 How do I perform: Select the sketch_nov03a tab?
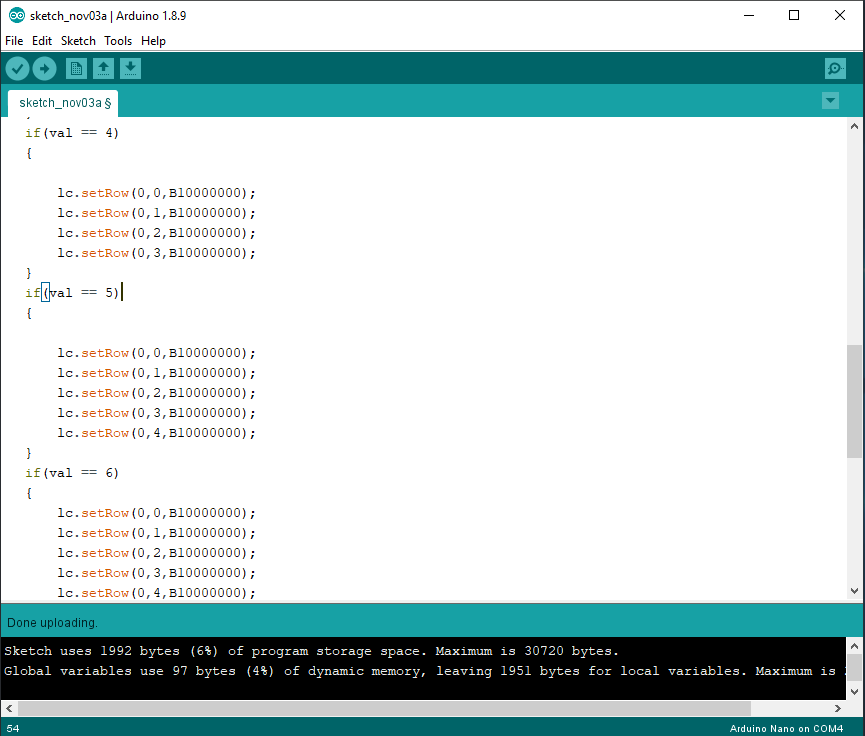[63, 103]
